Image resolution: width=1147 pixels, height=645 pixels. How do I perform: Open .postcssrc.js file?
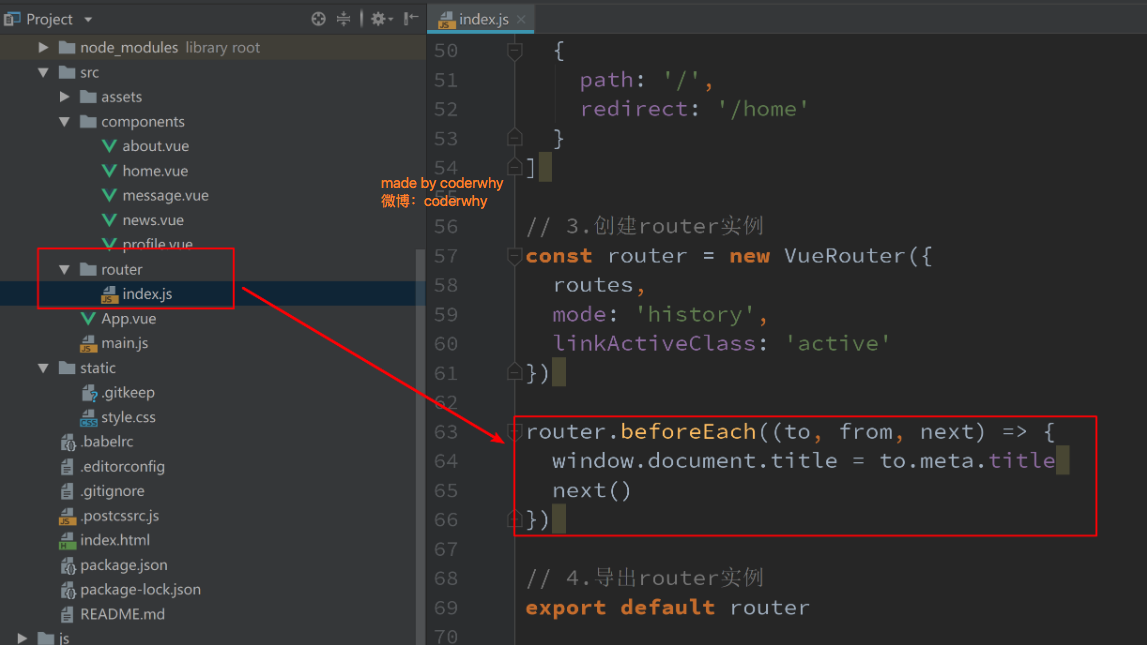click(119, 516)
